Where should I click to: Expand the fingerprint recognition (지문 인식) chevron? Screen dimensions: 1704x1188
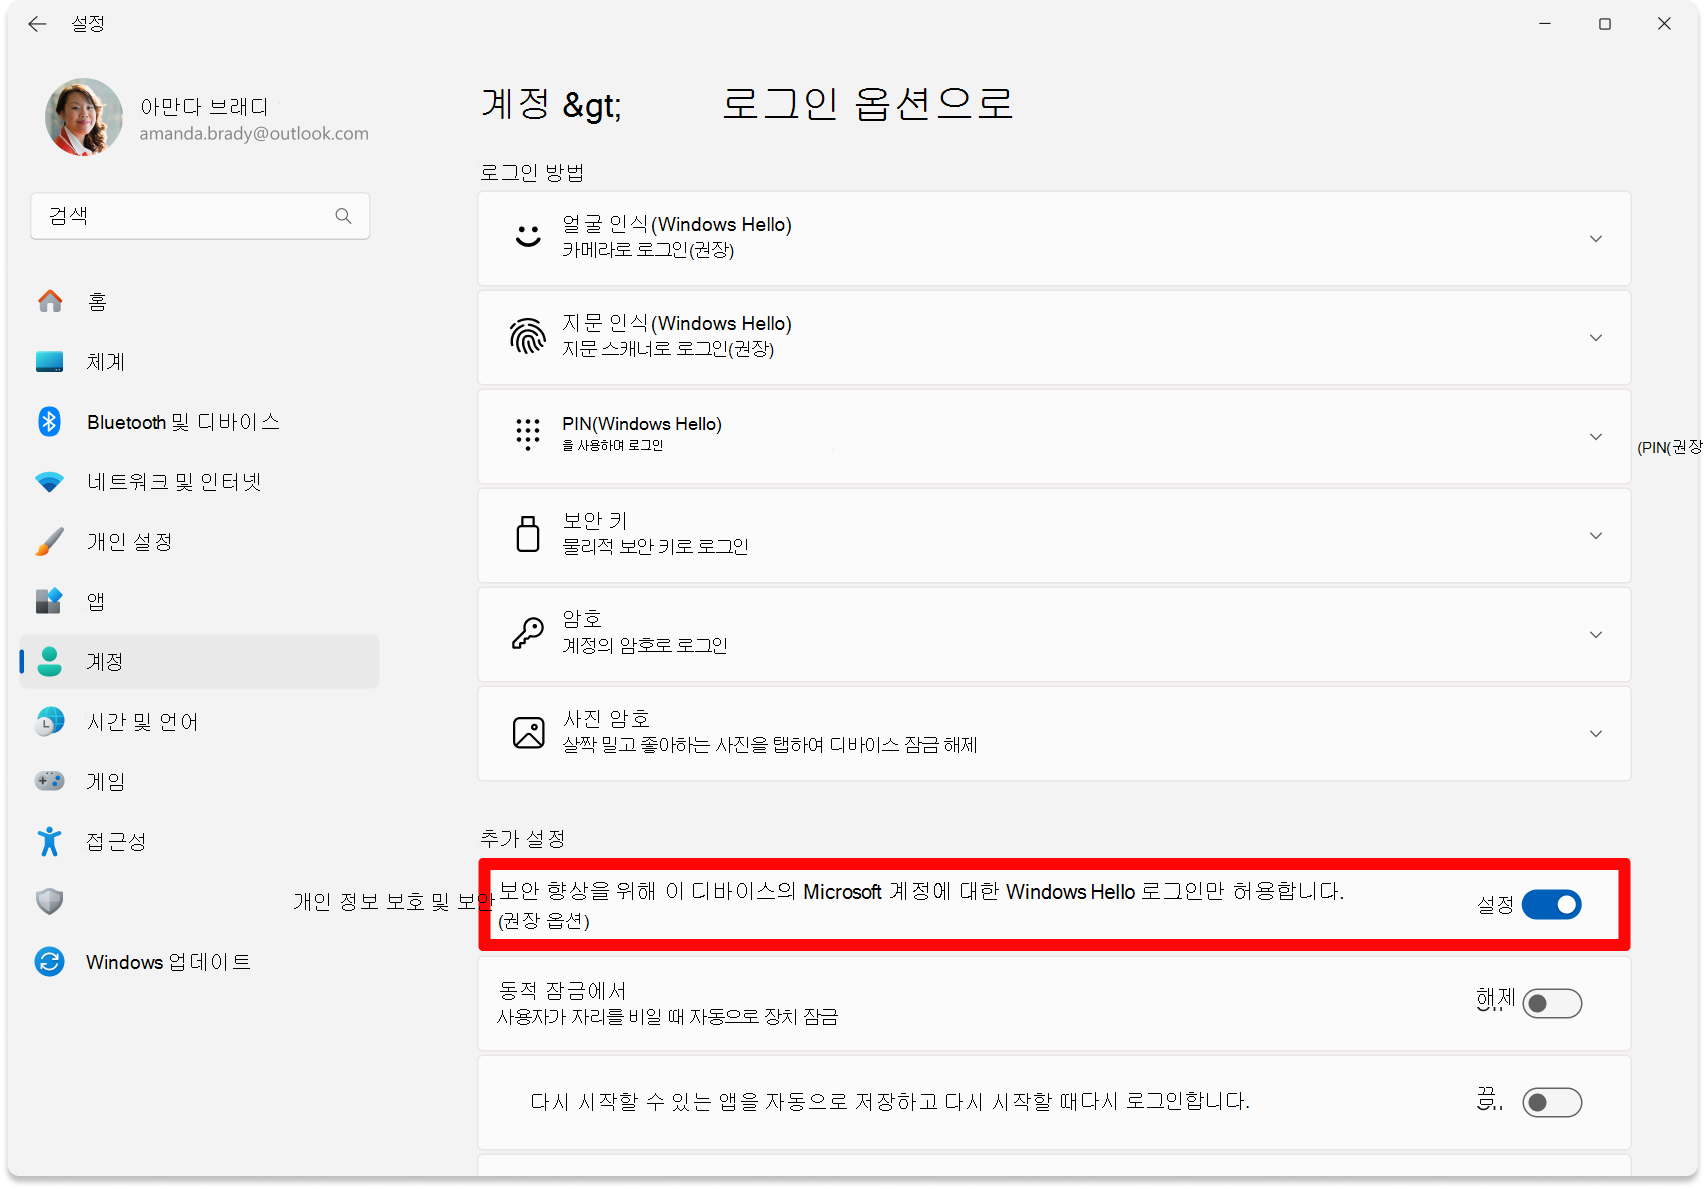point(1596,337)
